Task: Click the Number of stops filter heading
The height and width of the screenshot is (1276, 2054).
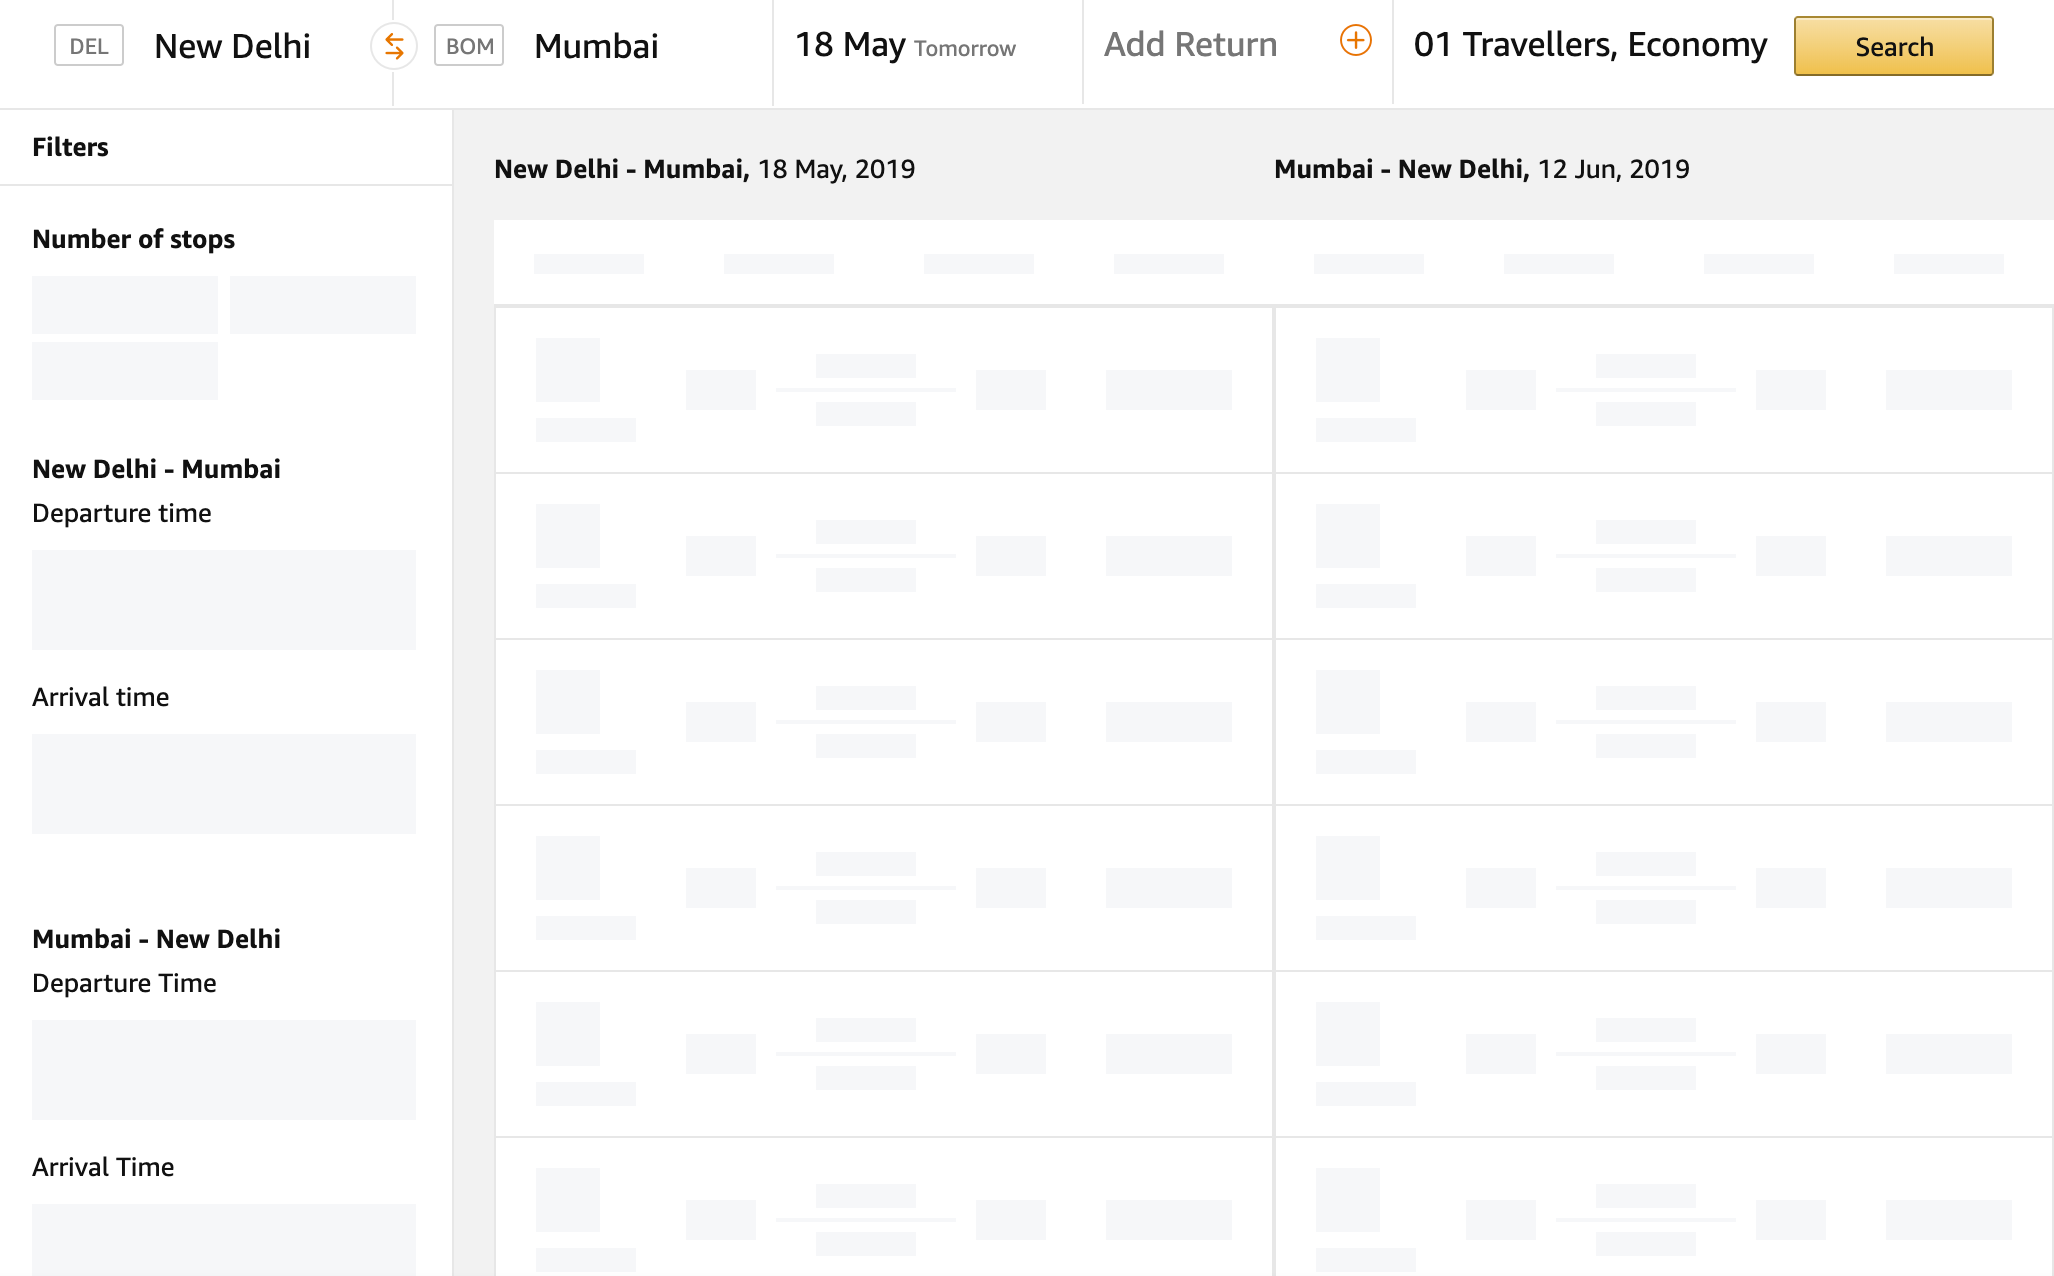Action: tap(133, 239)
